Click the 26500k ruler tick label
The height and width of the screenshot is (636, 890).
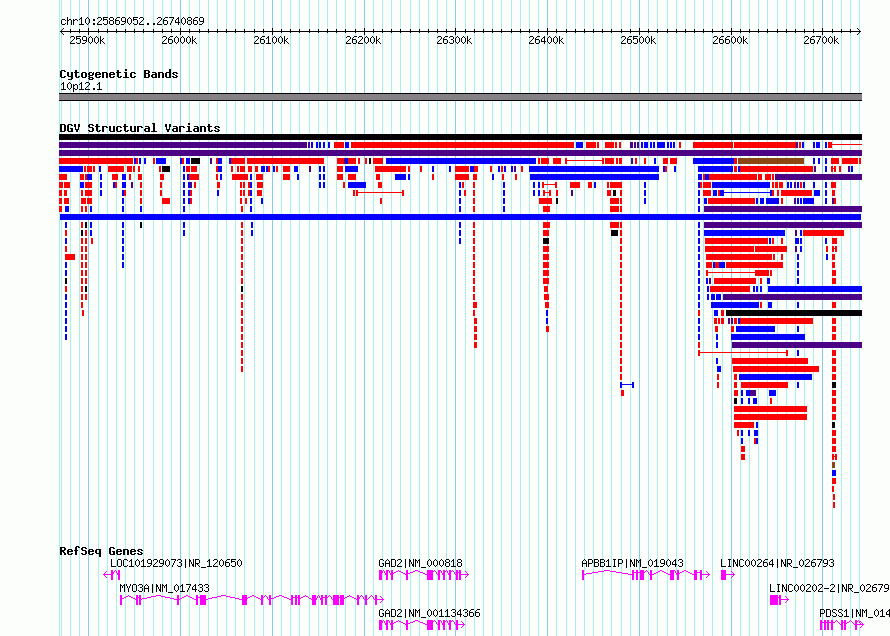point(638,40)
